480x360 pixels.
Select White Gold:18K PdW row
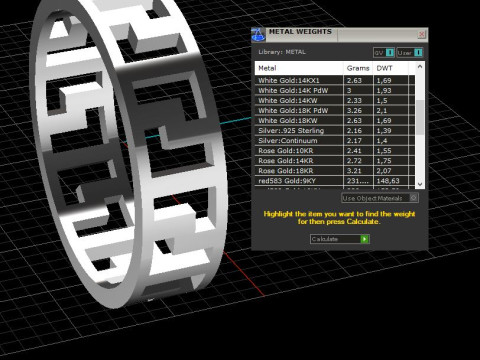point(335,110)
